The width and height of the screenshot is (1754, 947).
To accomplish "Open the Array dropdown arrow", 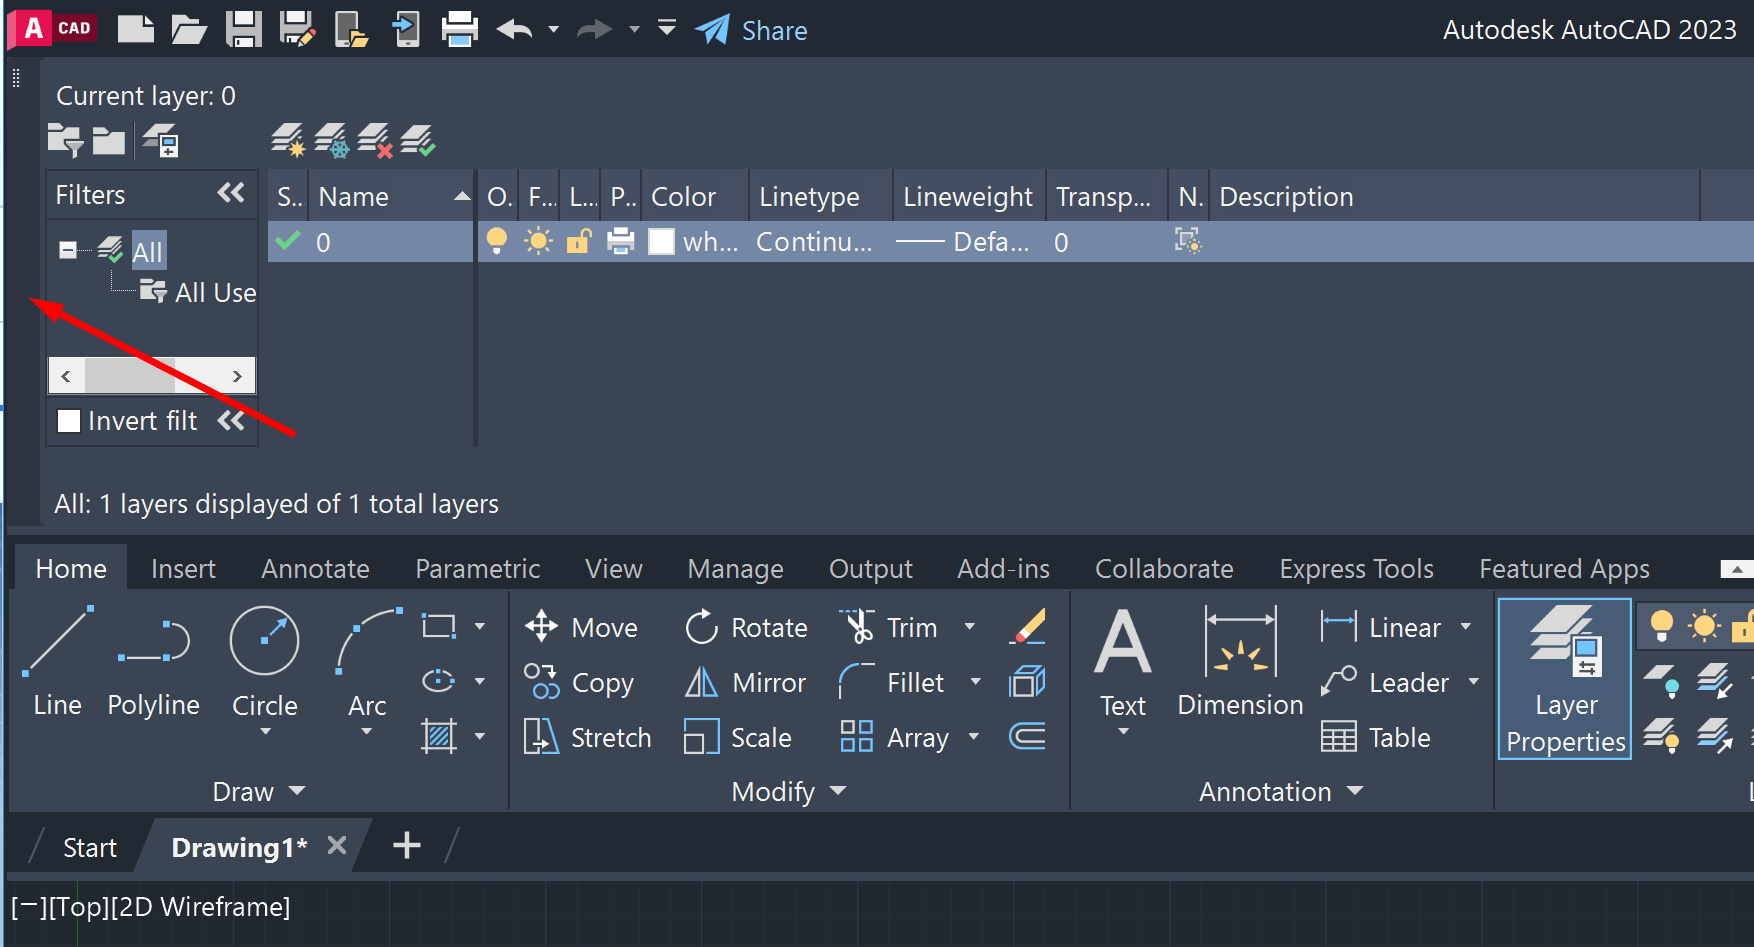I will [x=974, y=737].
